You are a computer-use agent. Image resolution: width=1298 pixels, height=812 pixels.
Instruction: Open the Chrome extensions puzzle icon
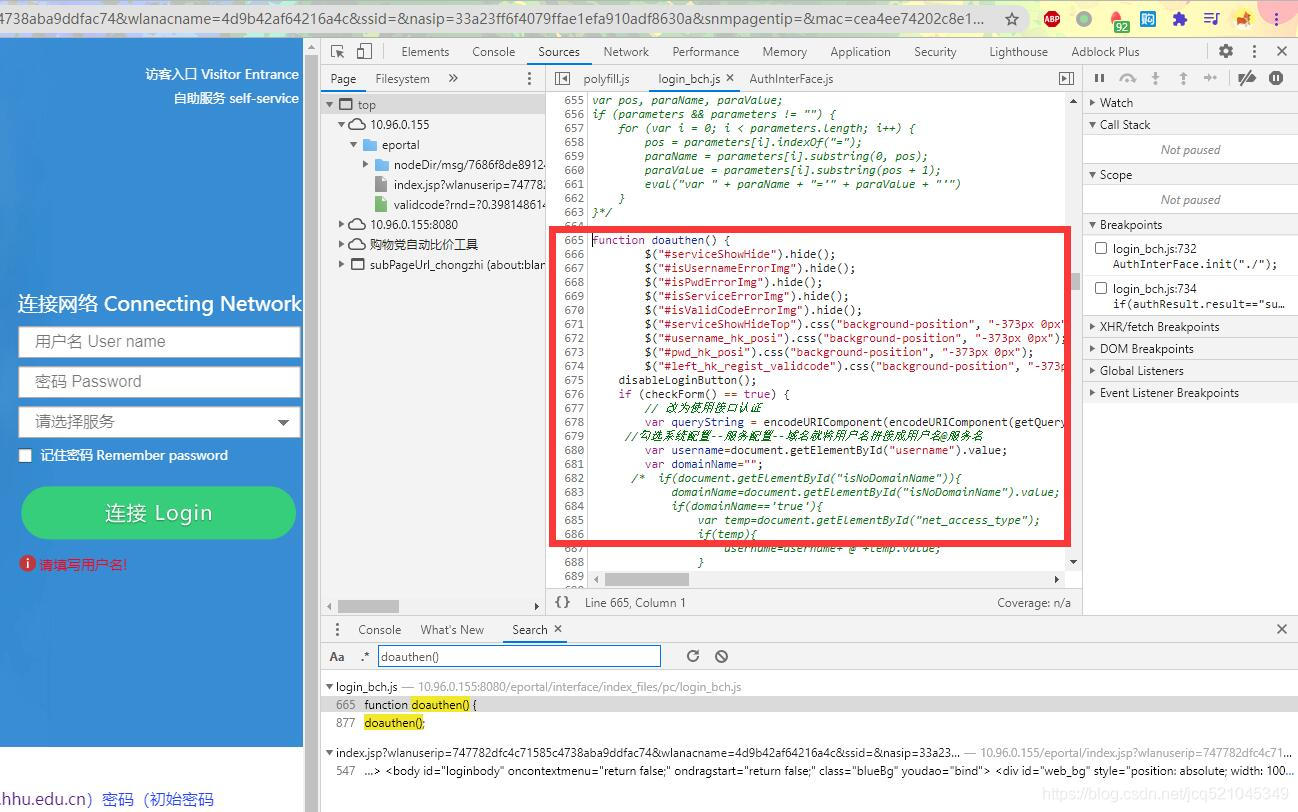point(1180,19)
